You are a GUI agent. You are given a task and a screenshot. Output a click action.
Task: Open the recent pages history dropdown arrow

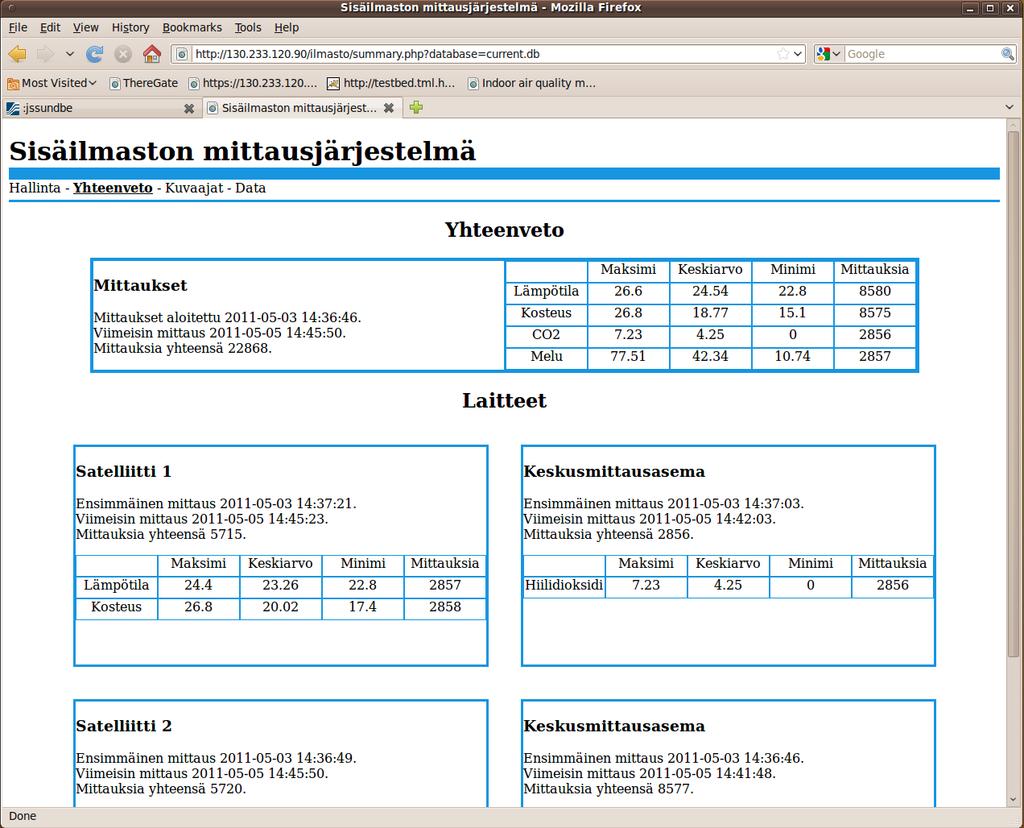click(70, 54)
